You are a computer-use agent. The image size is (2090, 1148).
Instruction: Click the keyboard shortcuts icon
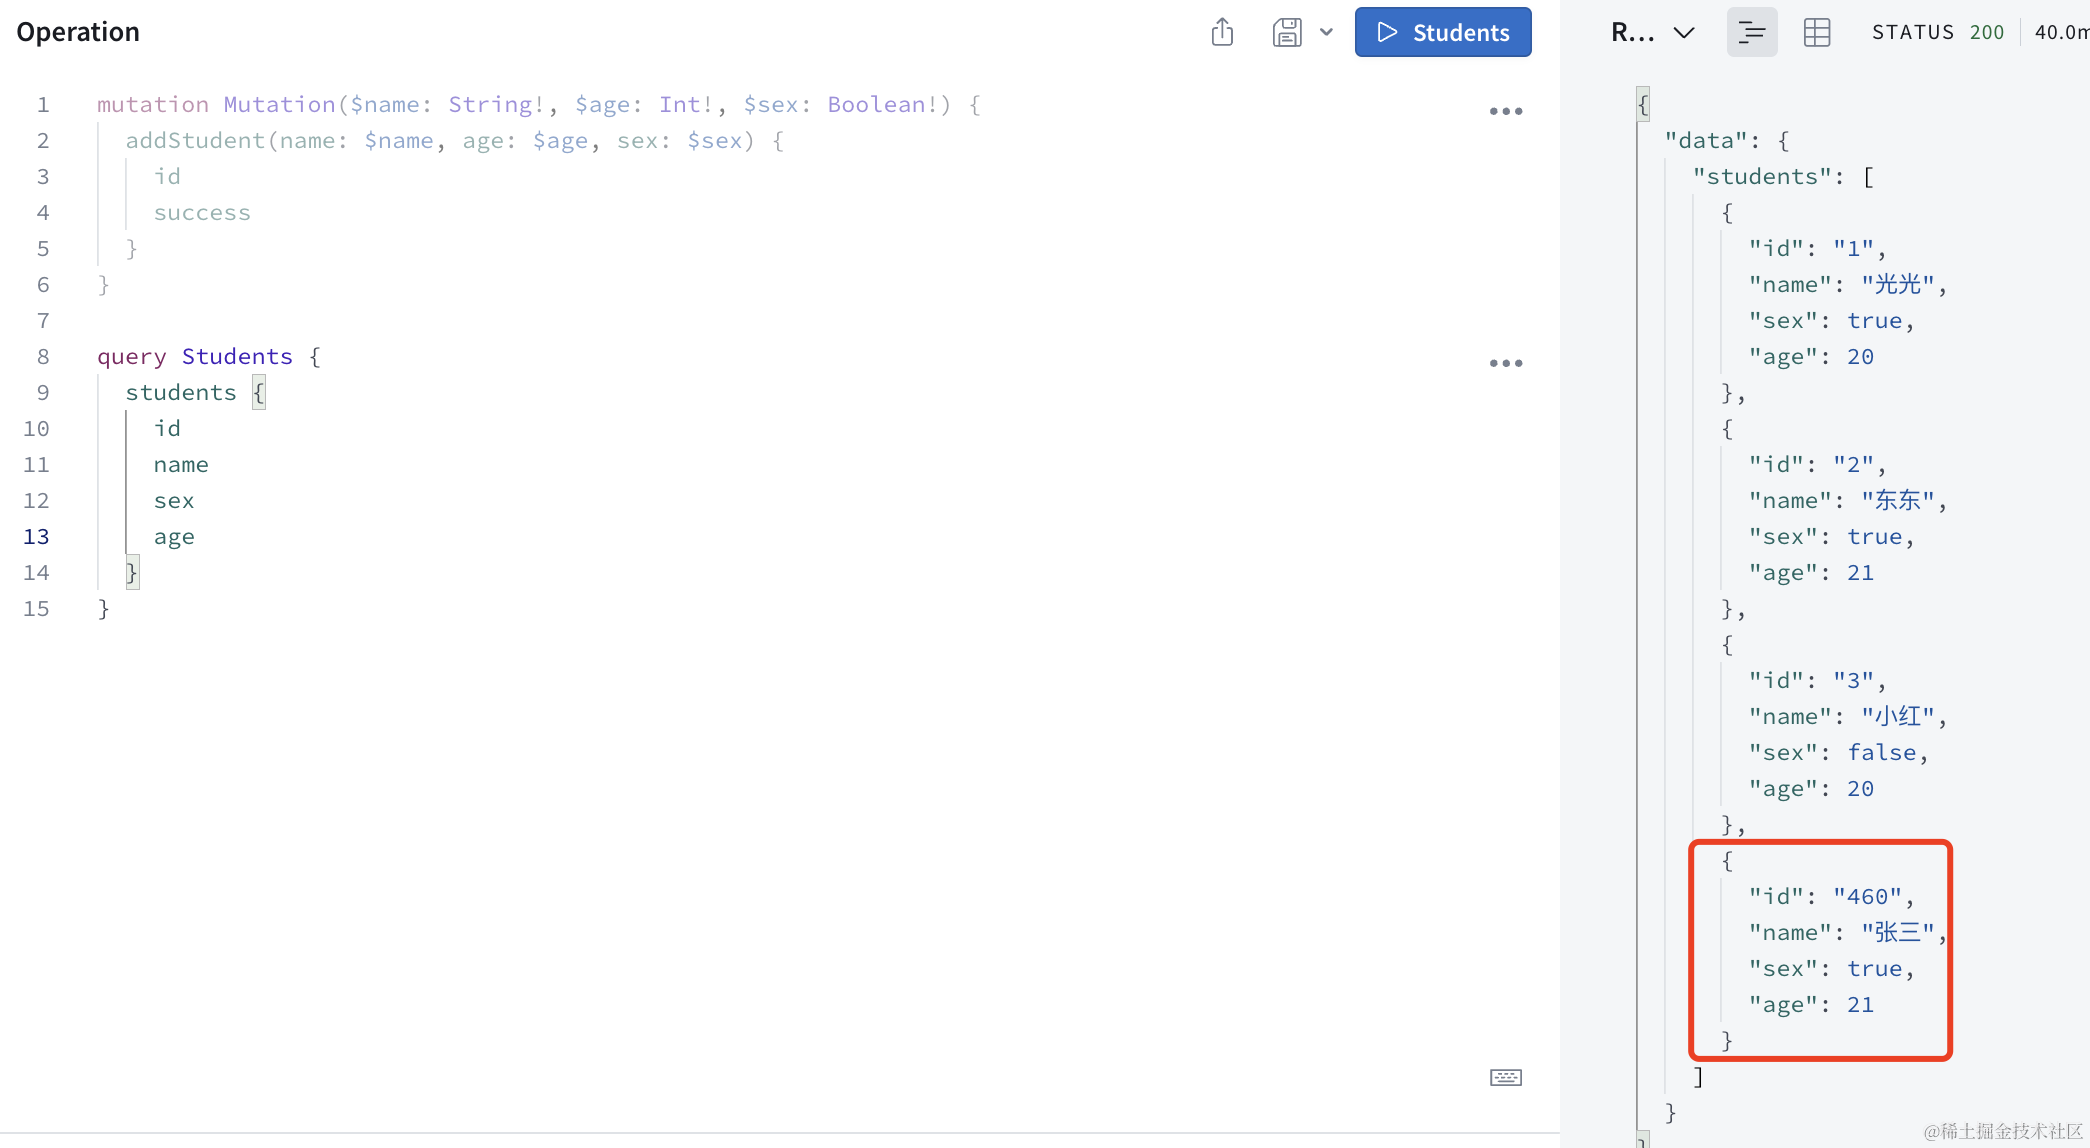coord(1505,1077)
